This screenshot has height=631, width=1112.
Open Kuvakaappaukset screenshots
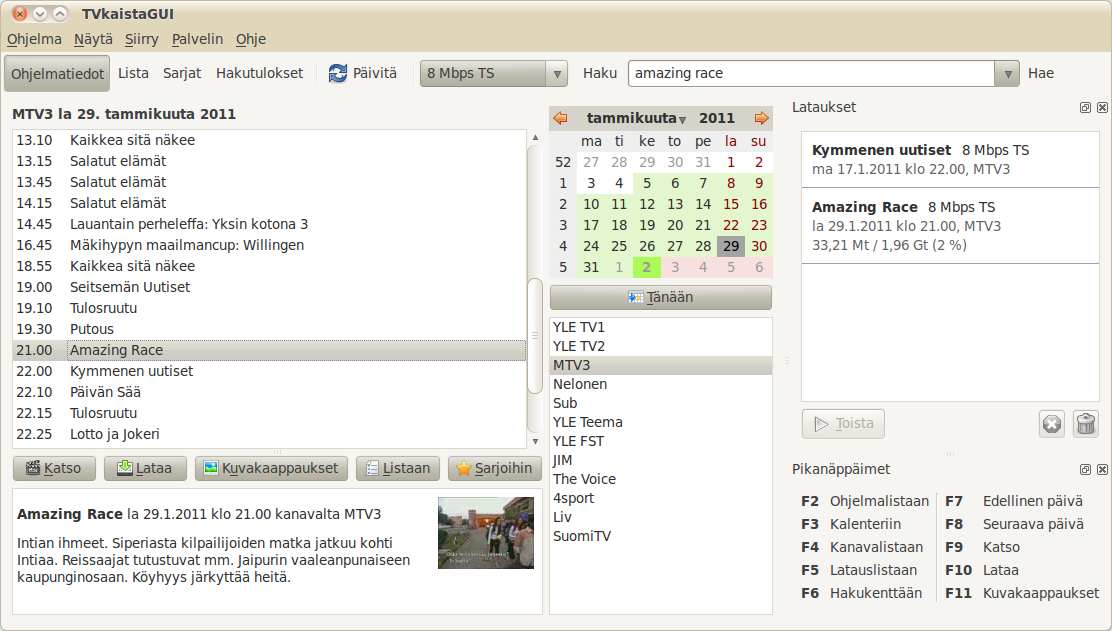[x=272, y=468]
